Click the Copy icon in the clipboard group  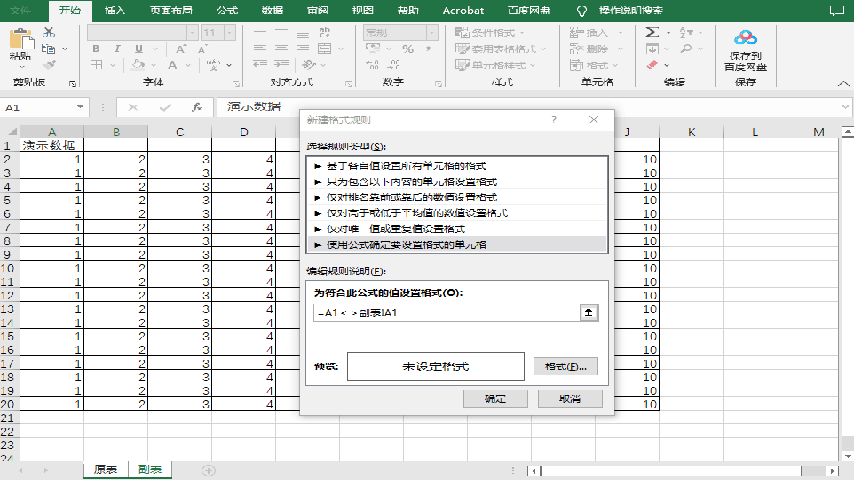(x=48, y=49)
